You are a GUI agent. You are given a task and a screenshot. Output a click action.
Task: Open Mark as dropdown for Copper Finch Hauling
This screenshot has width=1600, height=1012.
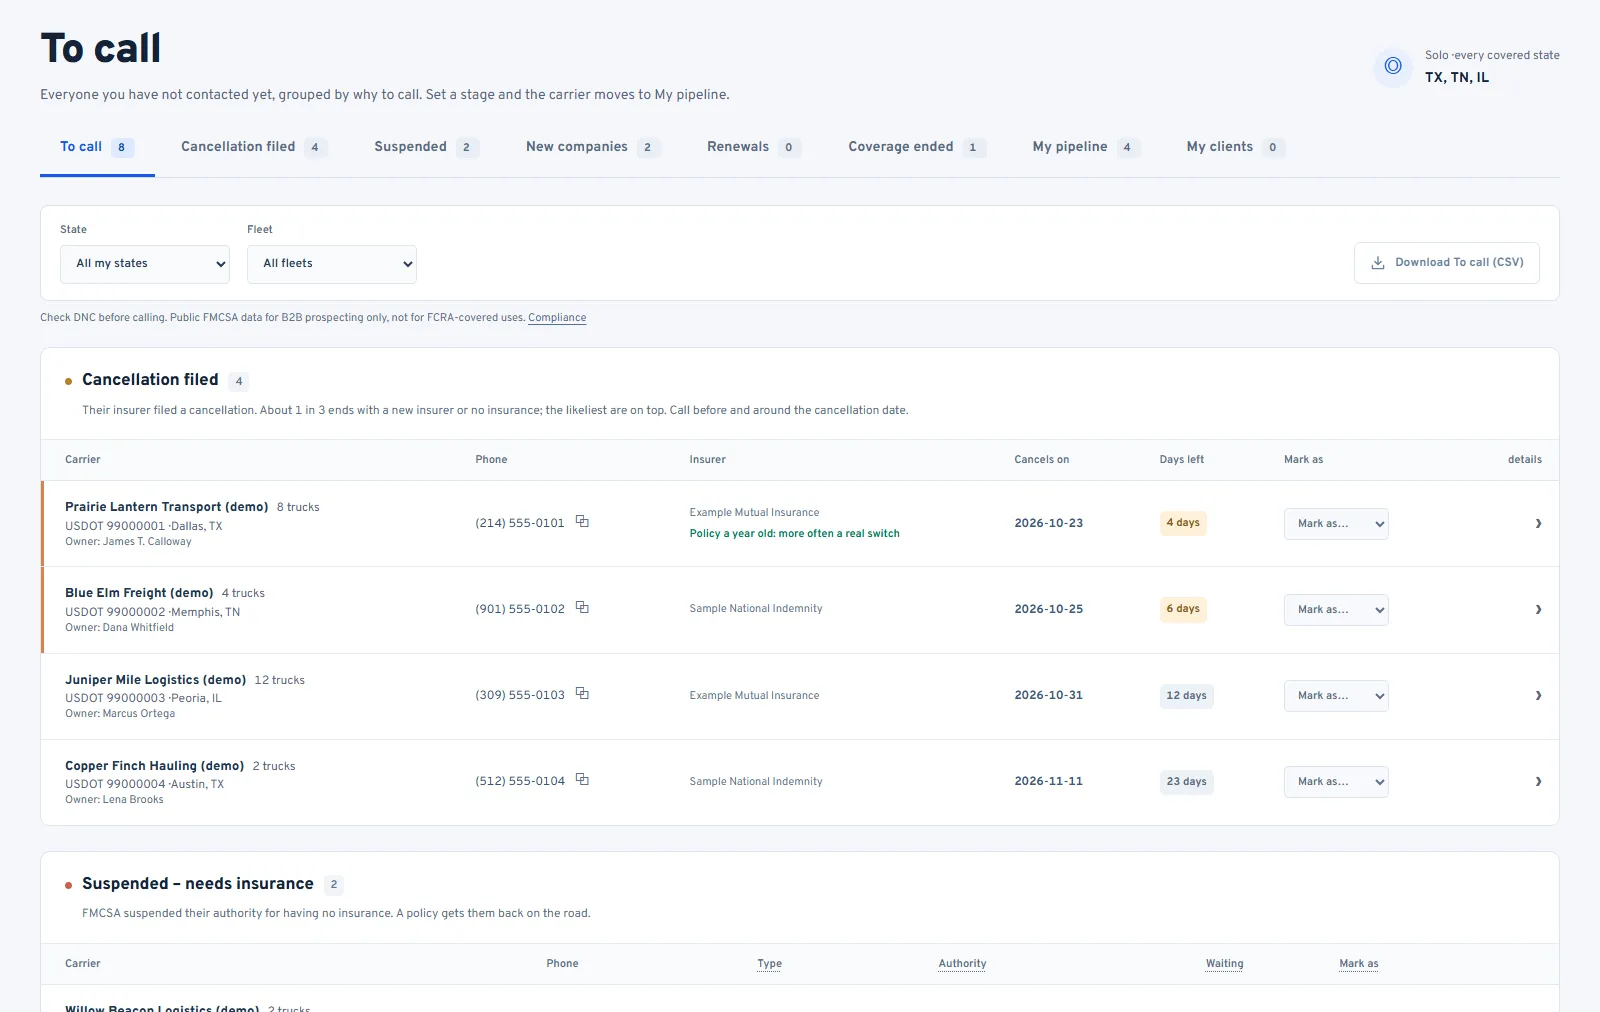[1336, 782]
